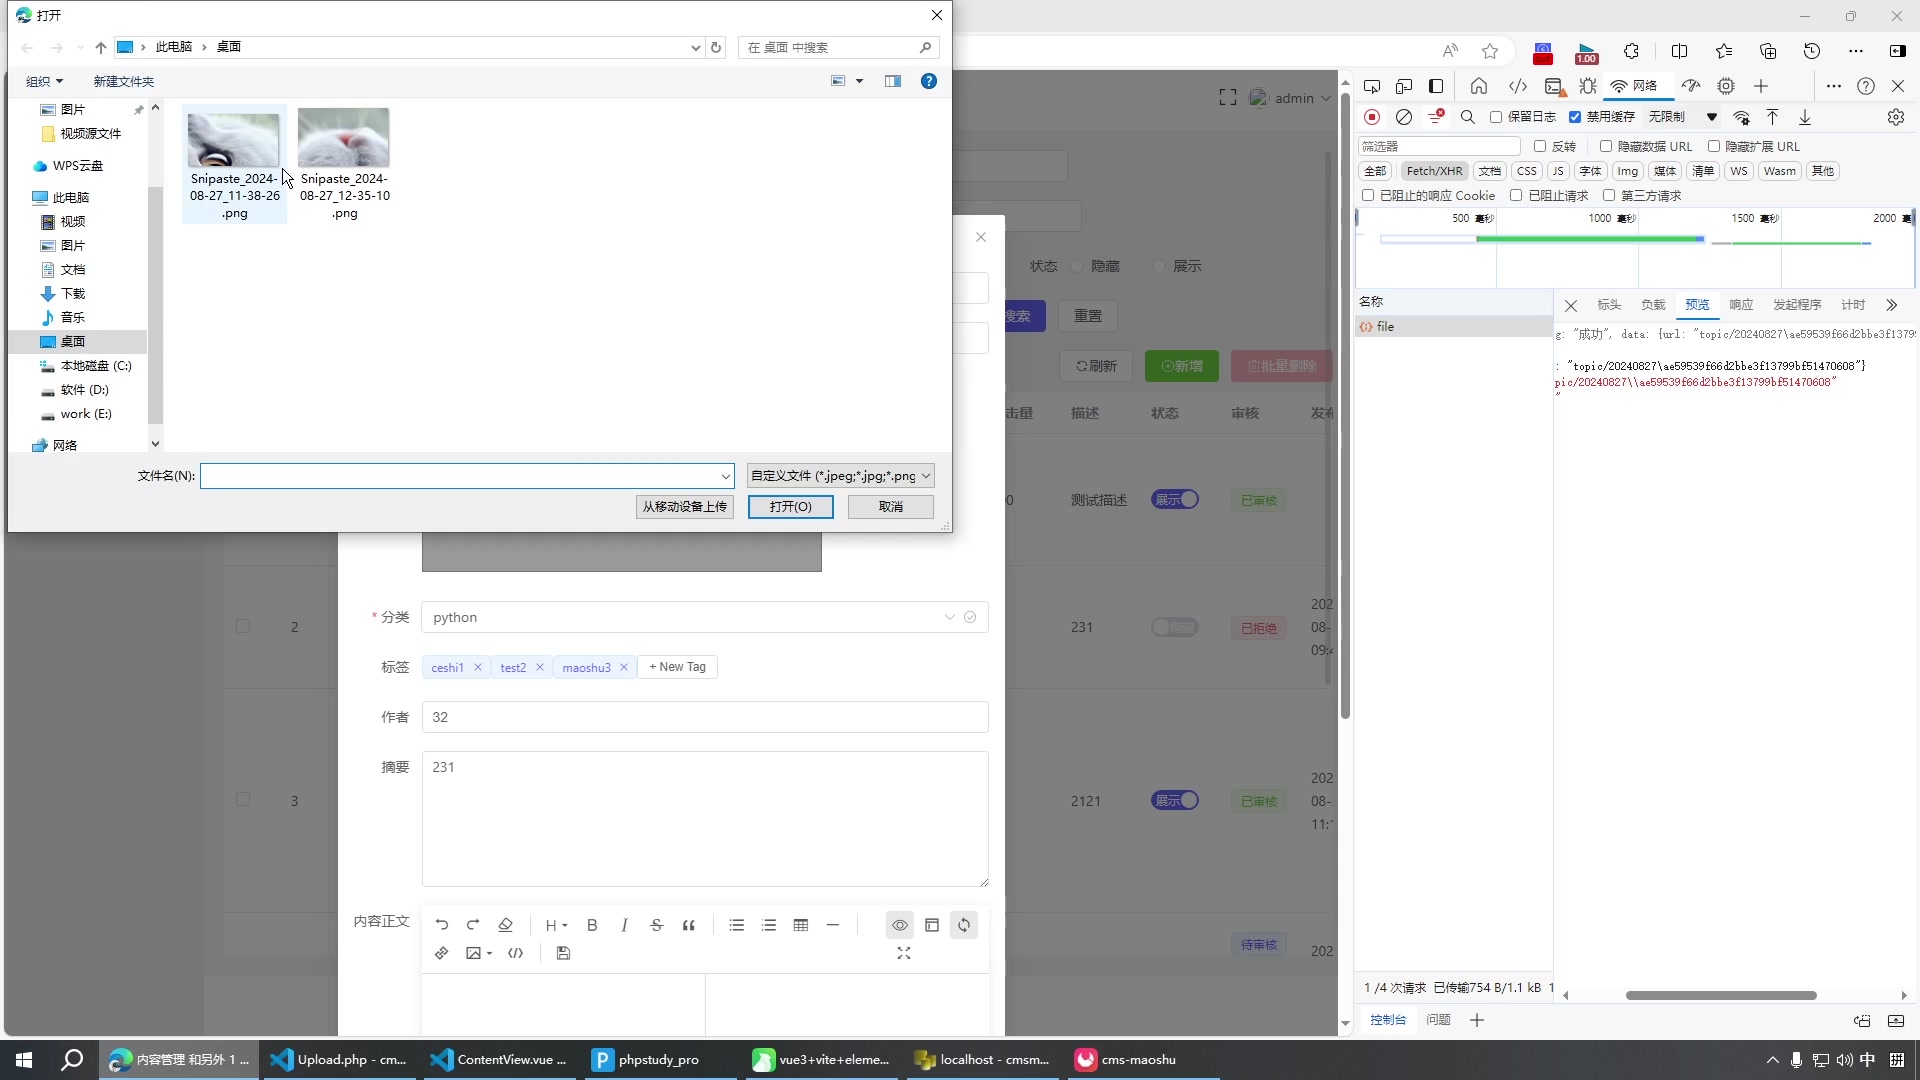The height and width of the screenshot is (1080, 1920).
Task: Open the heading level dropdown in editor
Action: (556, 925)
